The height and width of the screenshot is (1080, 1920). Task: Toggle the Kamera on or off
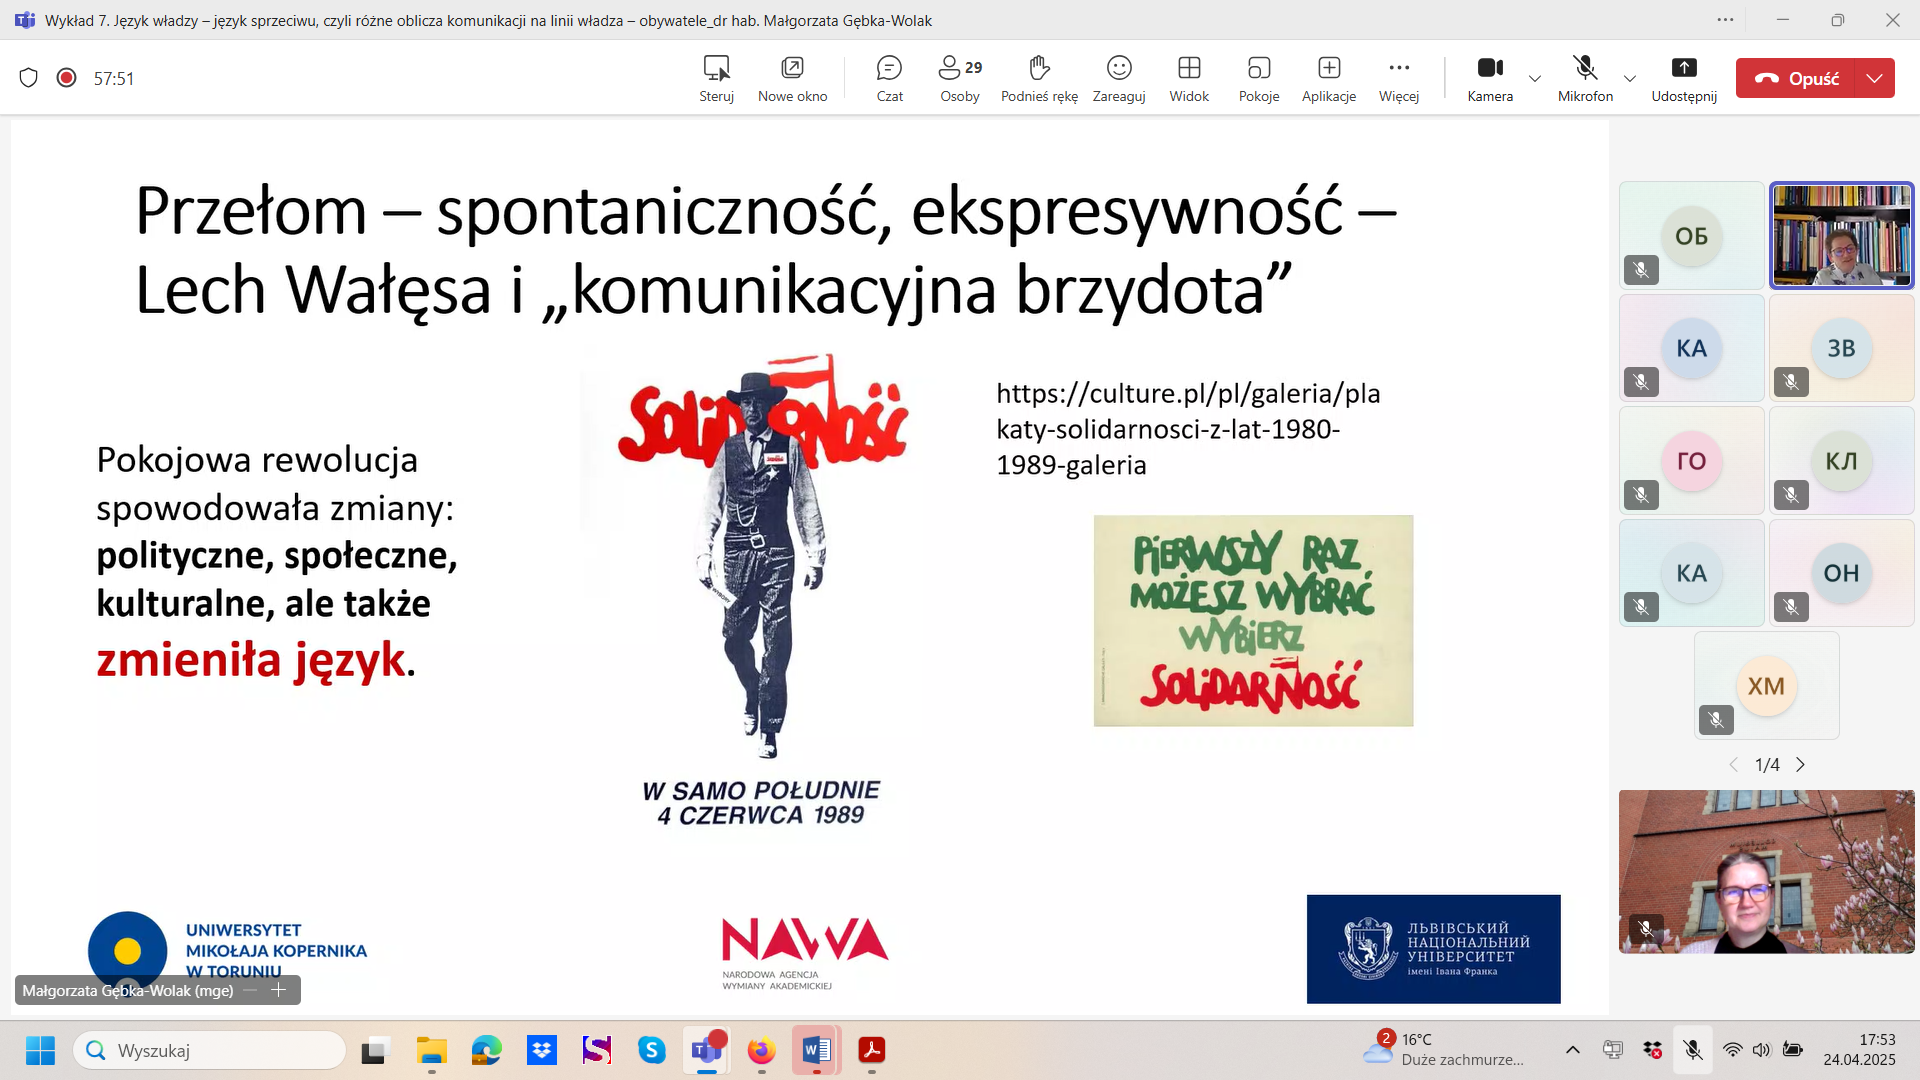1489,78
